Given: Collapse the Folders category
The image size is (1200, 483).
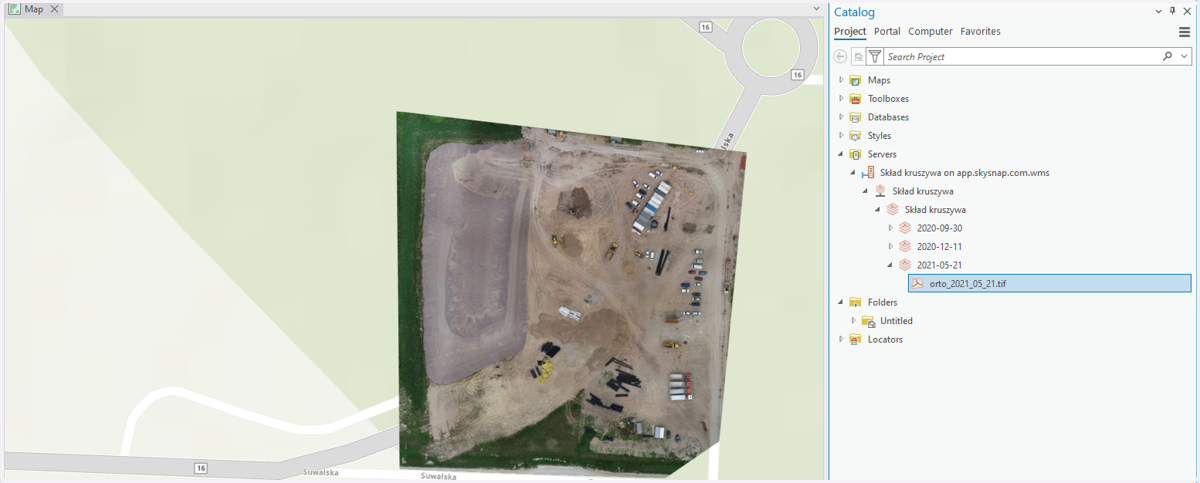Looking at the screenshot, I should [841, 302].
